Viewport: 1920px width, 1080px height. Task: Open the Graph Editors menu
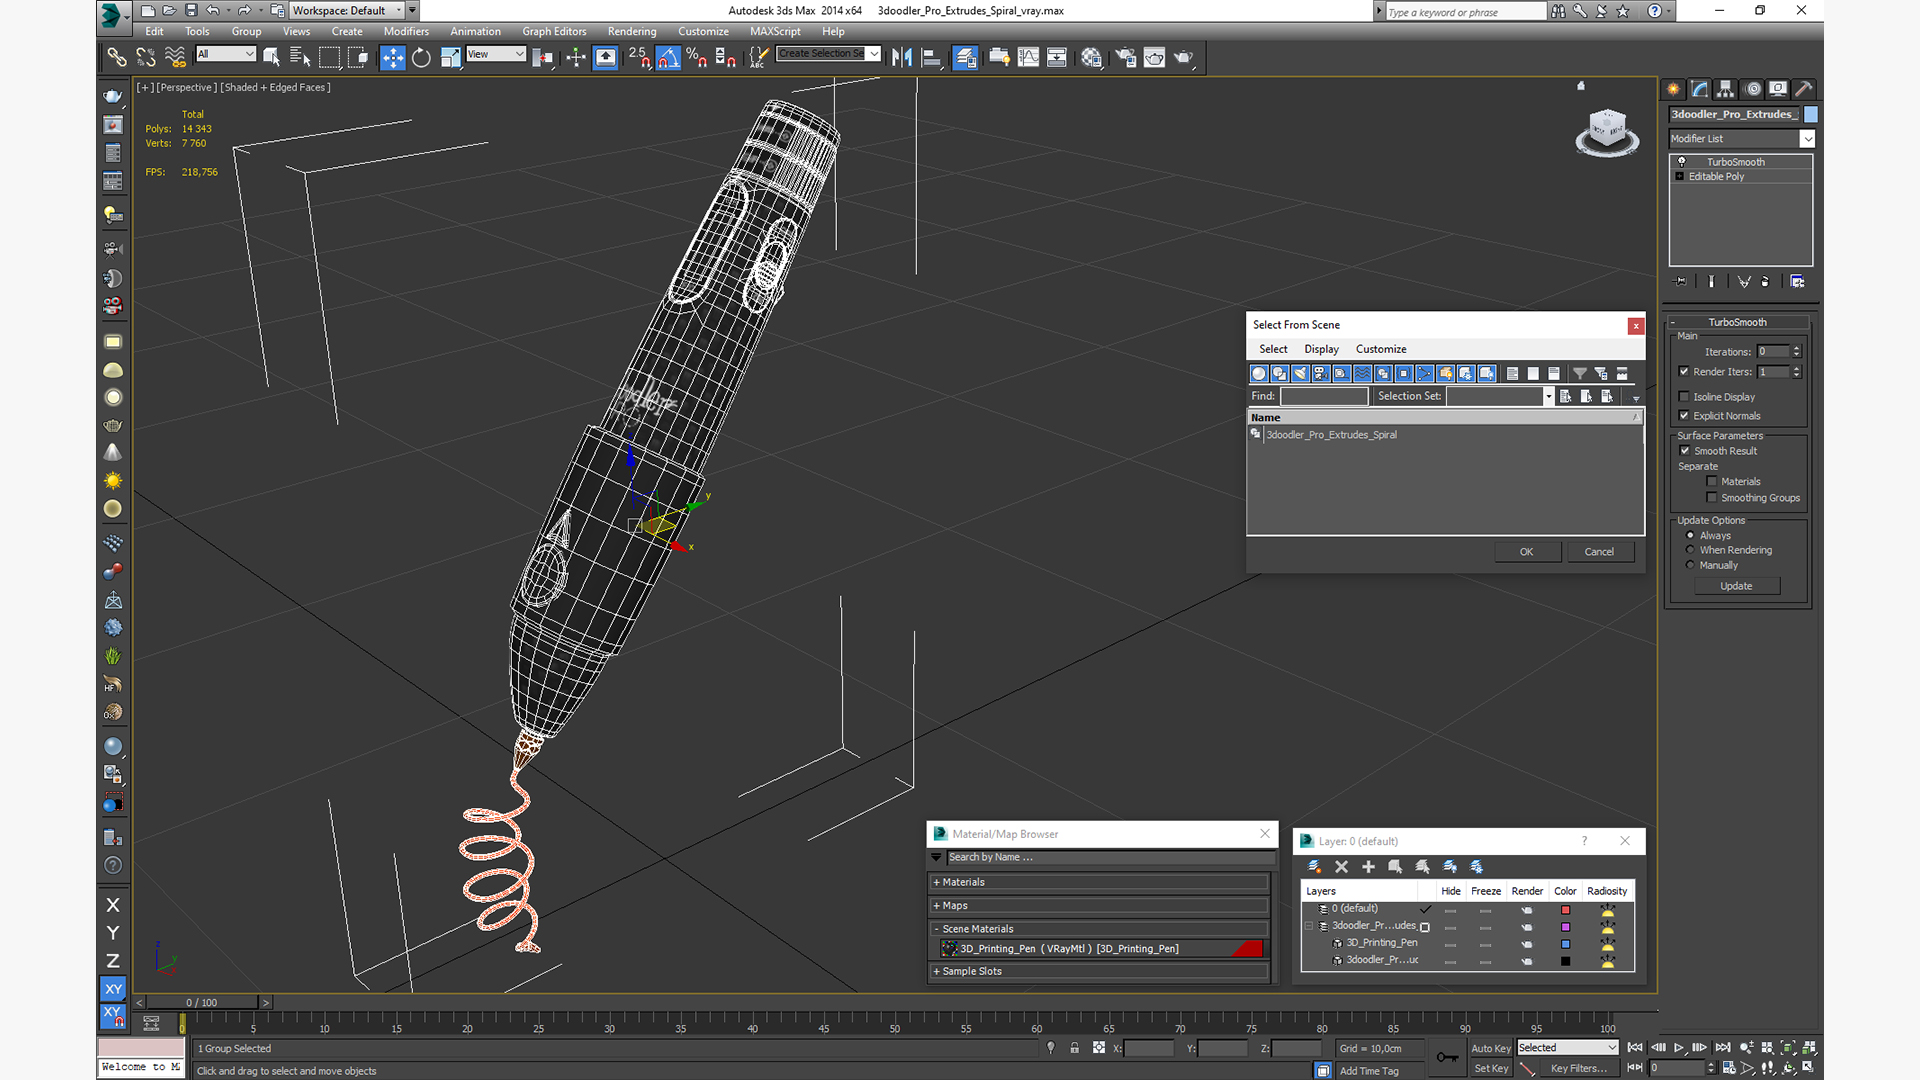[x=554, y=31]
